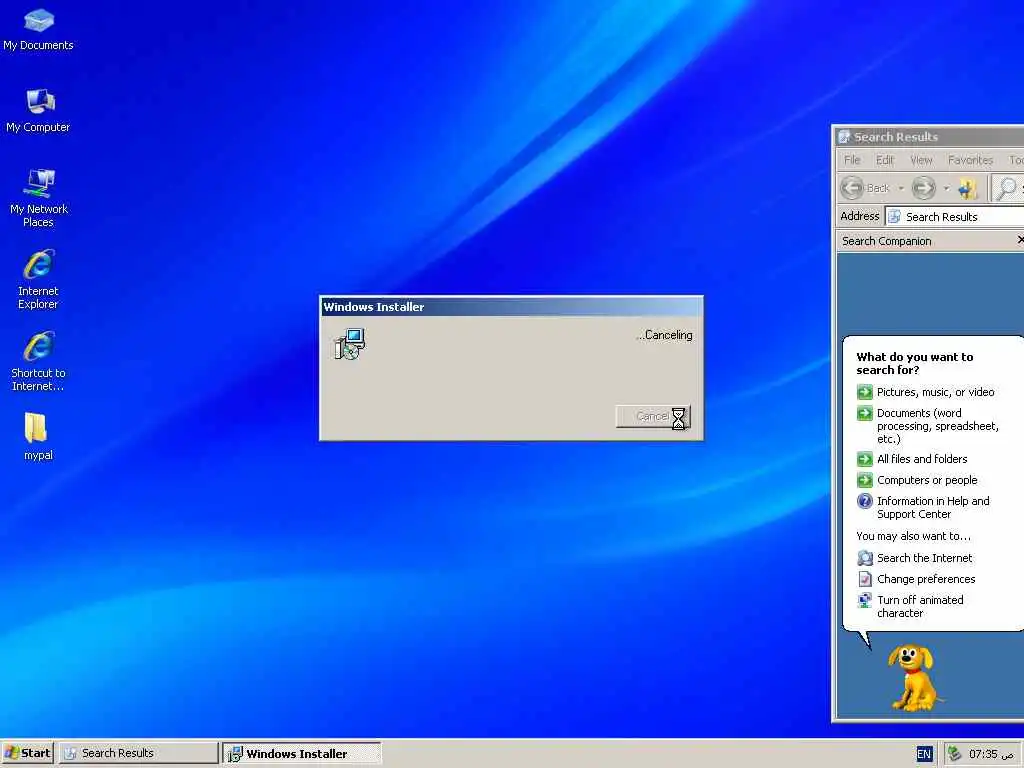Click green arrow beside All files and folders
The height and width of the screenshot is (768, 1024).
click(865, 459)
